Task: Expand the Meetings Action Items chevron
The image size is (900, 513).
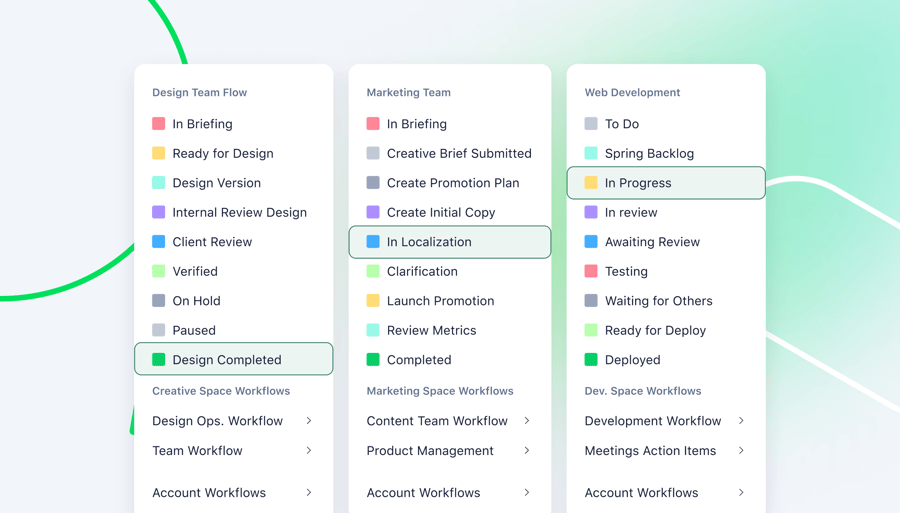Action: click(x=742, y=450)
